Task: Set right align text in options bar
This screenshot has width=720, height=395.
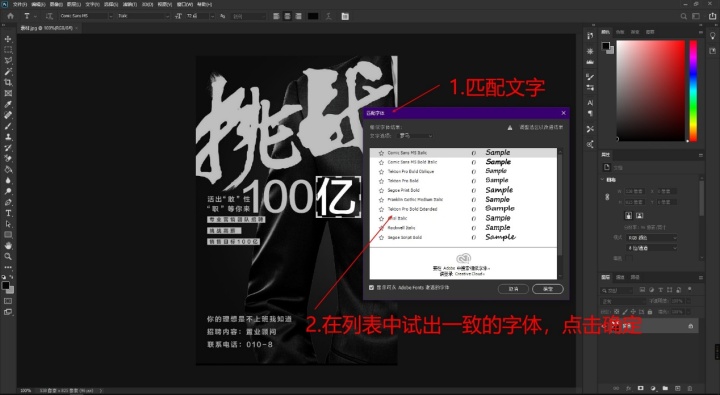Action: point(298,16)
